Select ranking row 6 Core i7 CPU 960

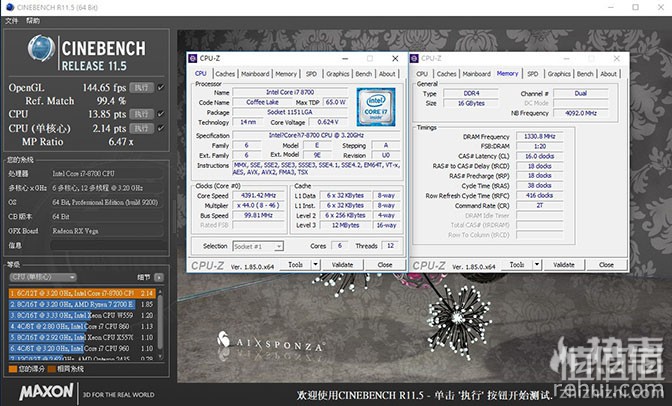pos(82,349)
